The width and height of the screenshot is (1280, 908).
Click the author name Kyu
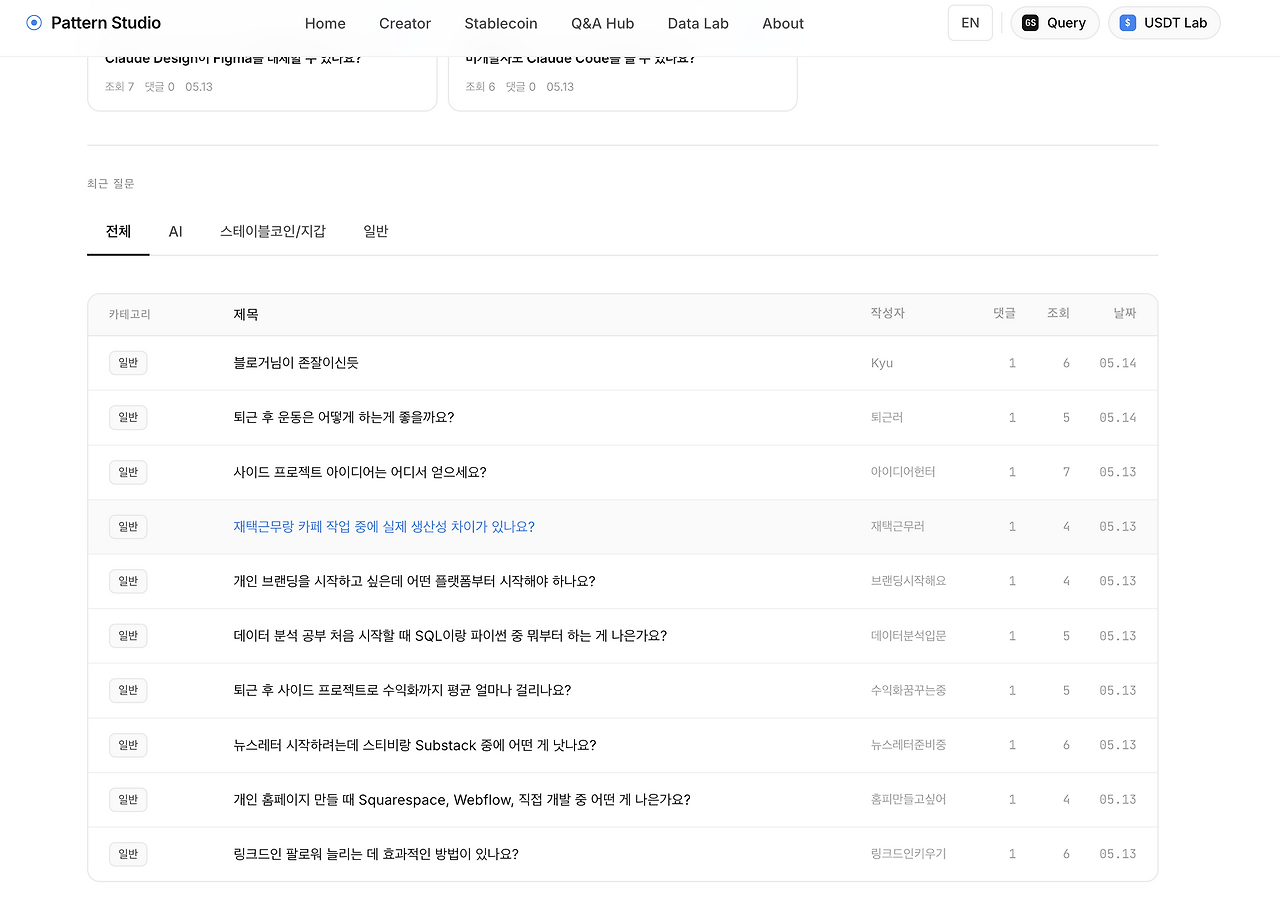click(882, 363)
